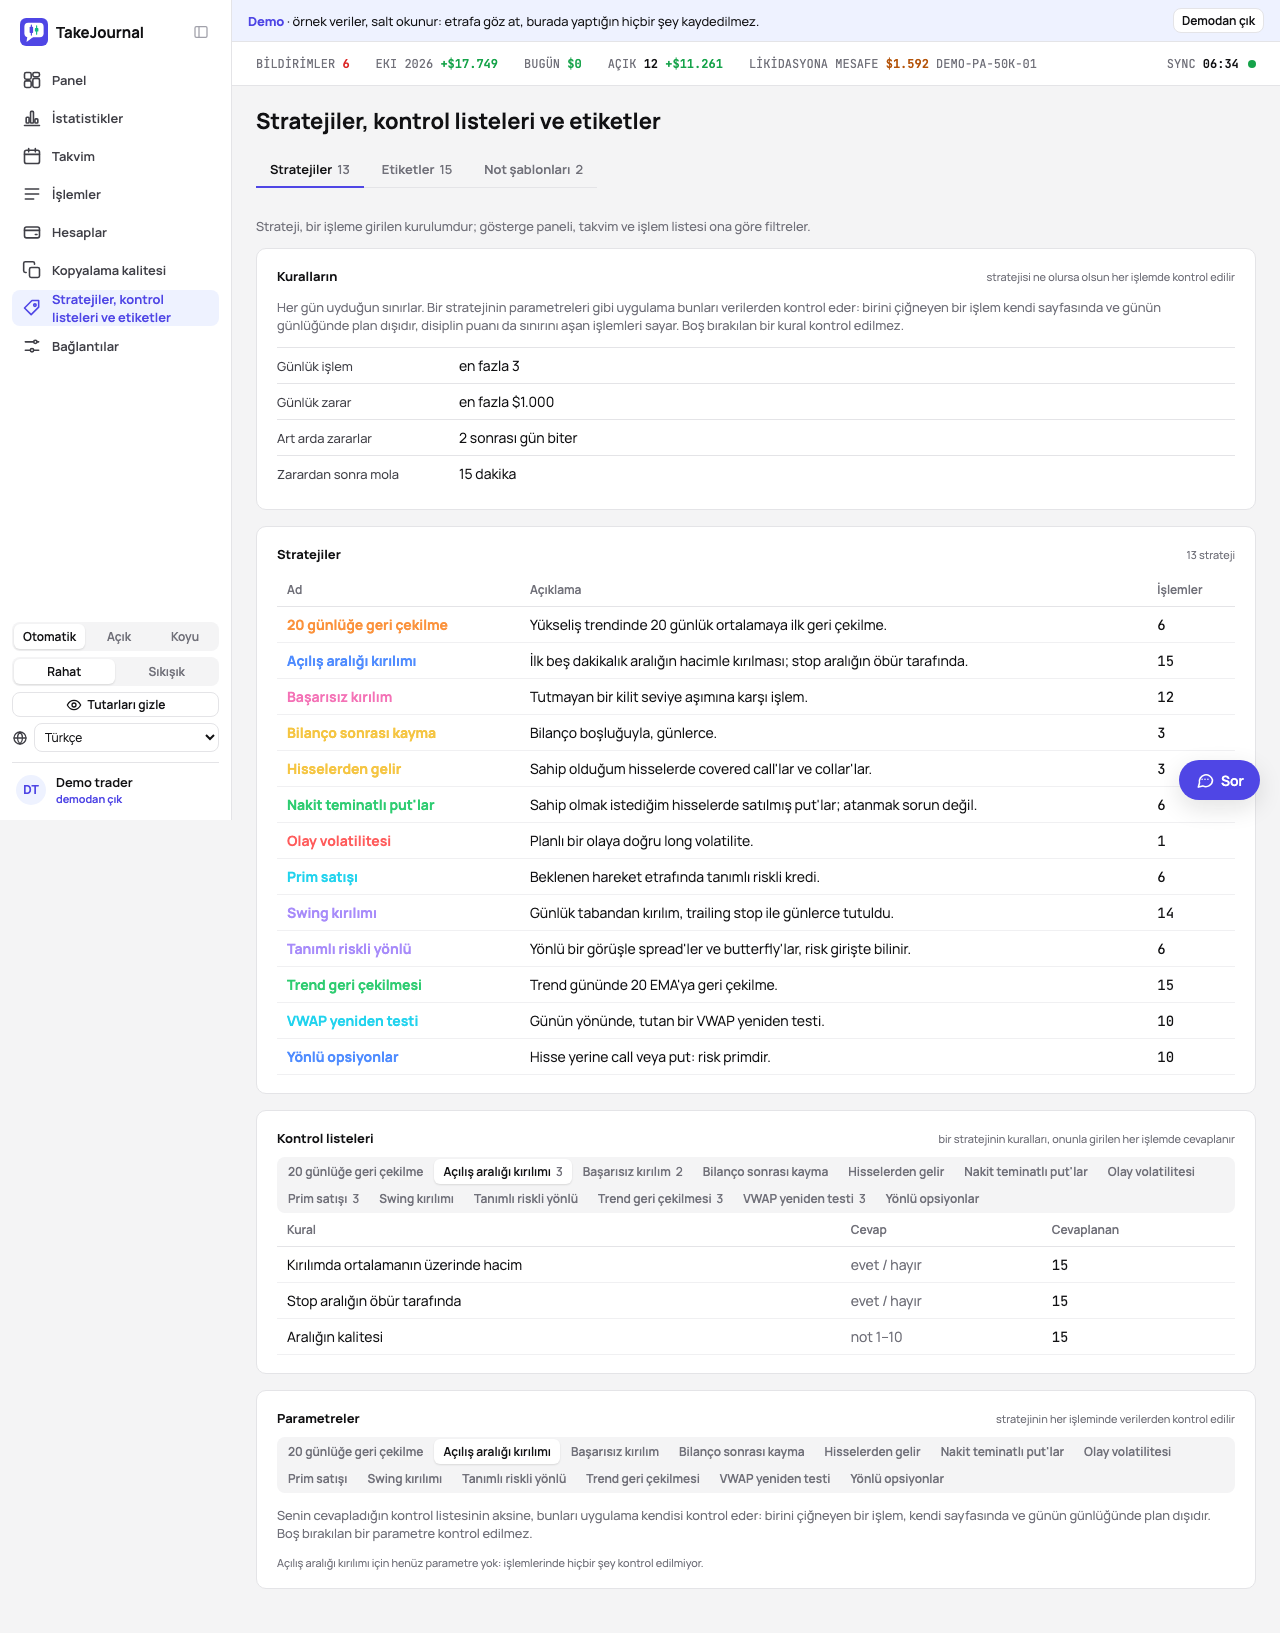Select Swing kırılımı in Parametreler
Image resolution: width=1280 pixels, height=1633 pixels.
pyautogui.click(x=405, y=1479)
